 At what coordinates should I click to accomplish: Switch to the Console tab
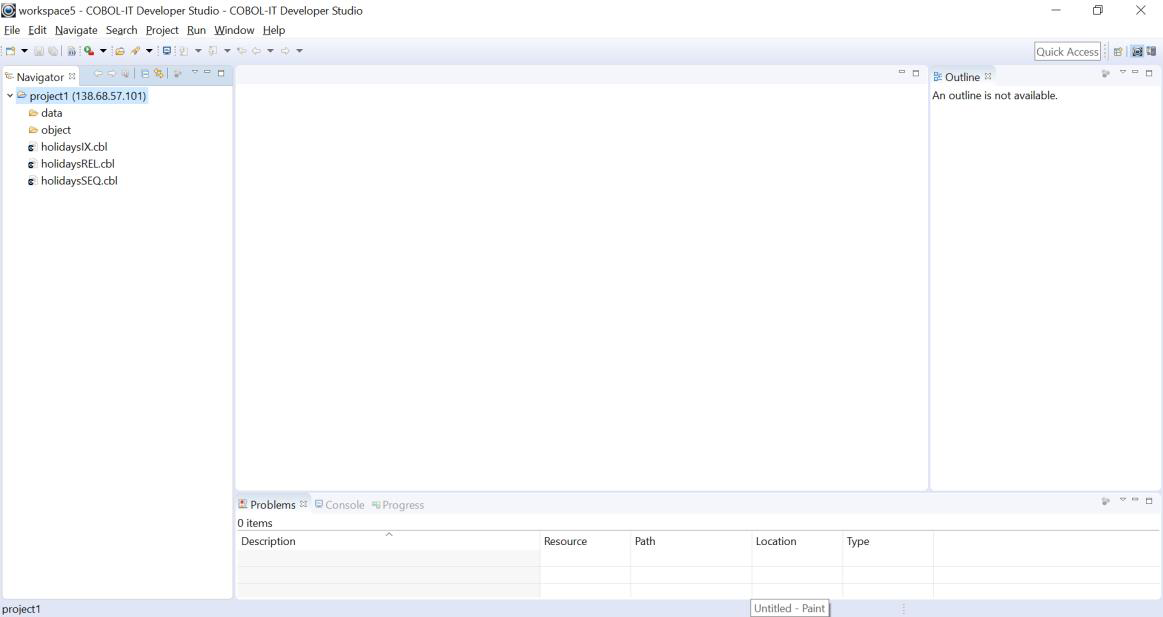342,505
